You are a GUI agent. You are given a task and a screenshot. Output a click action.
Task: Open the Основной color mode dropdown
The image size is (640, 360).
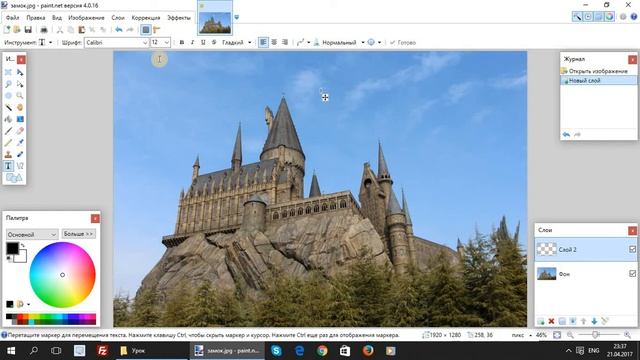(32, 234)
